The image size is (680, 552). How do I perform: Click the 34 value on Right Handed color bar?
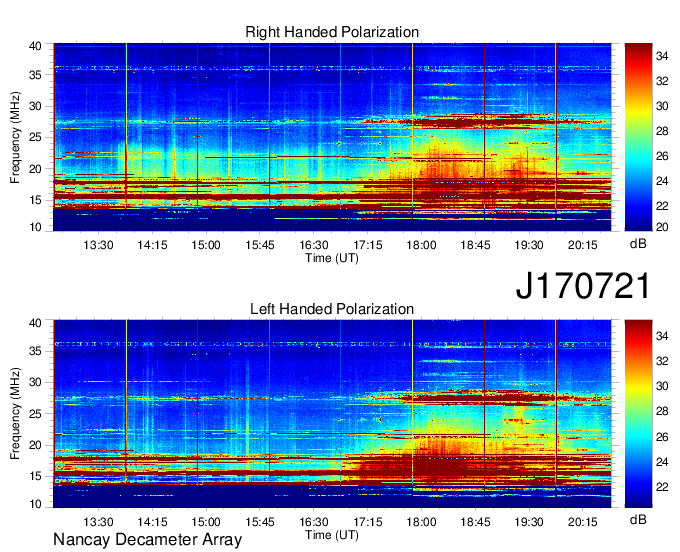pos(662,56)
